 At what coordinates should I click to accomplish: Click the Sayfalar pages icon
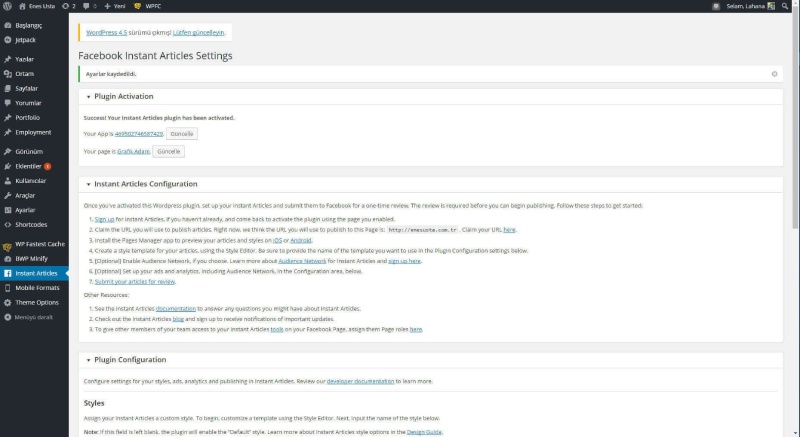click(x=8, y=88)
